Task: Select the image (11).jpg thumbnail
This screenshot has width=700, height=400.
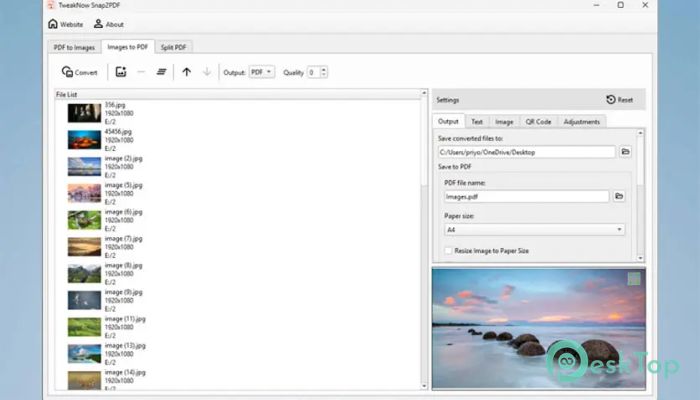Action: coord(84,327)
